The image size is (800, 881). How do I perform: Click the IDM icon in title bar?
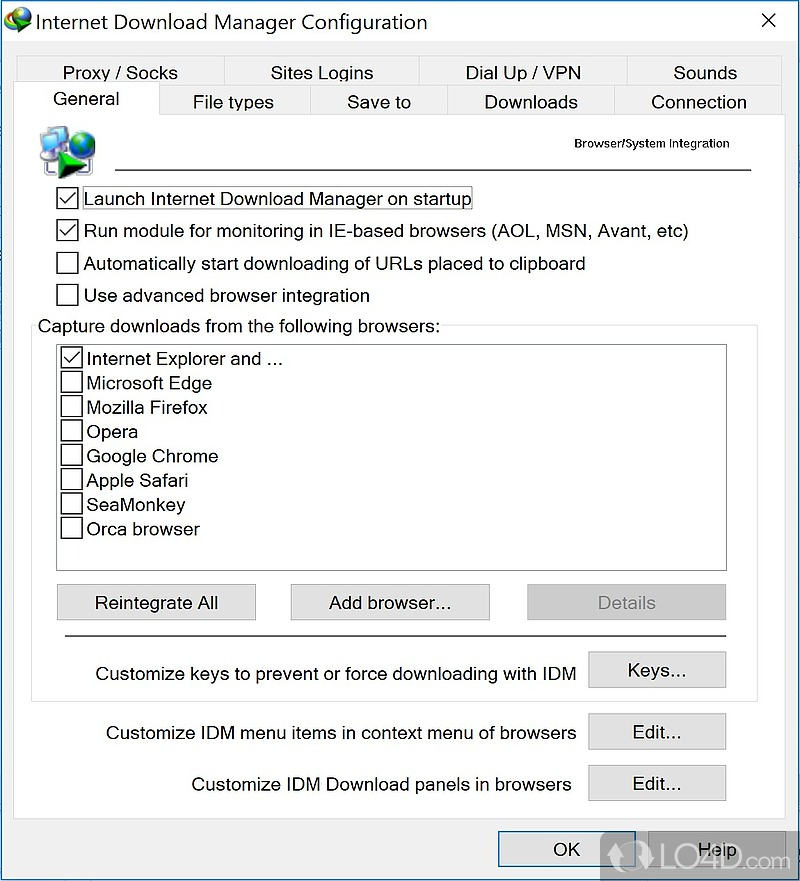19,21
